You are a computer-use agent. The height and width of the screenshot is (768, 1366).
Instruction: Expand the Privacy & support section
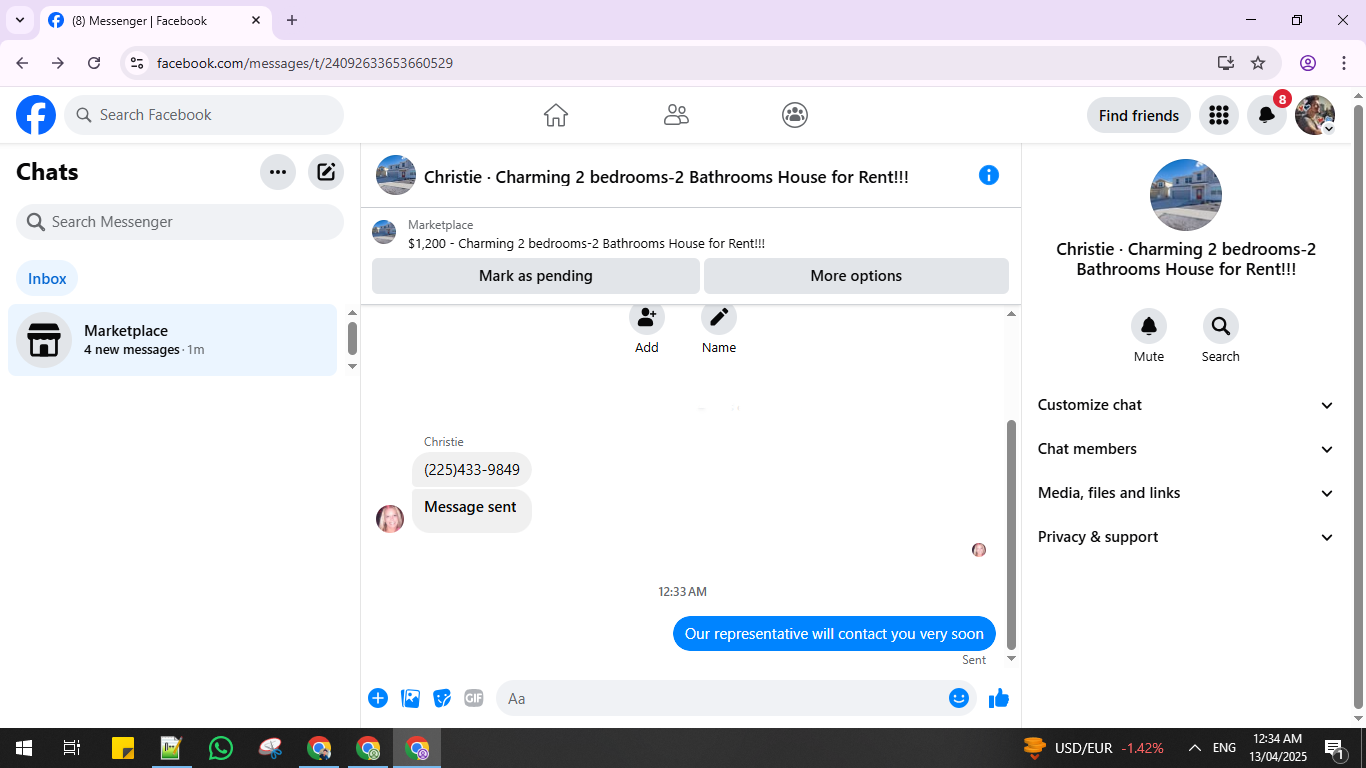coord(1186,537)
